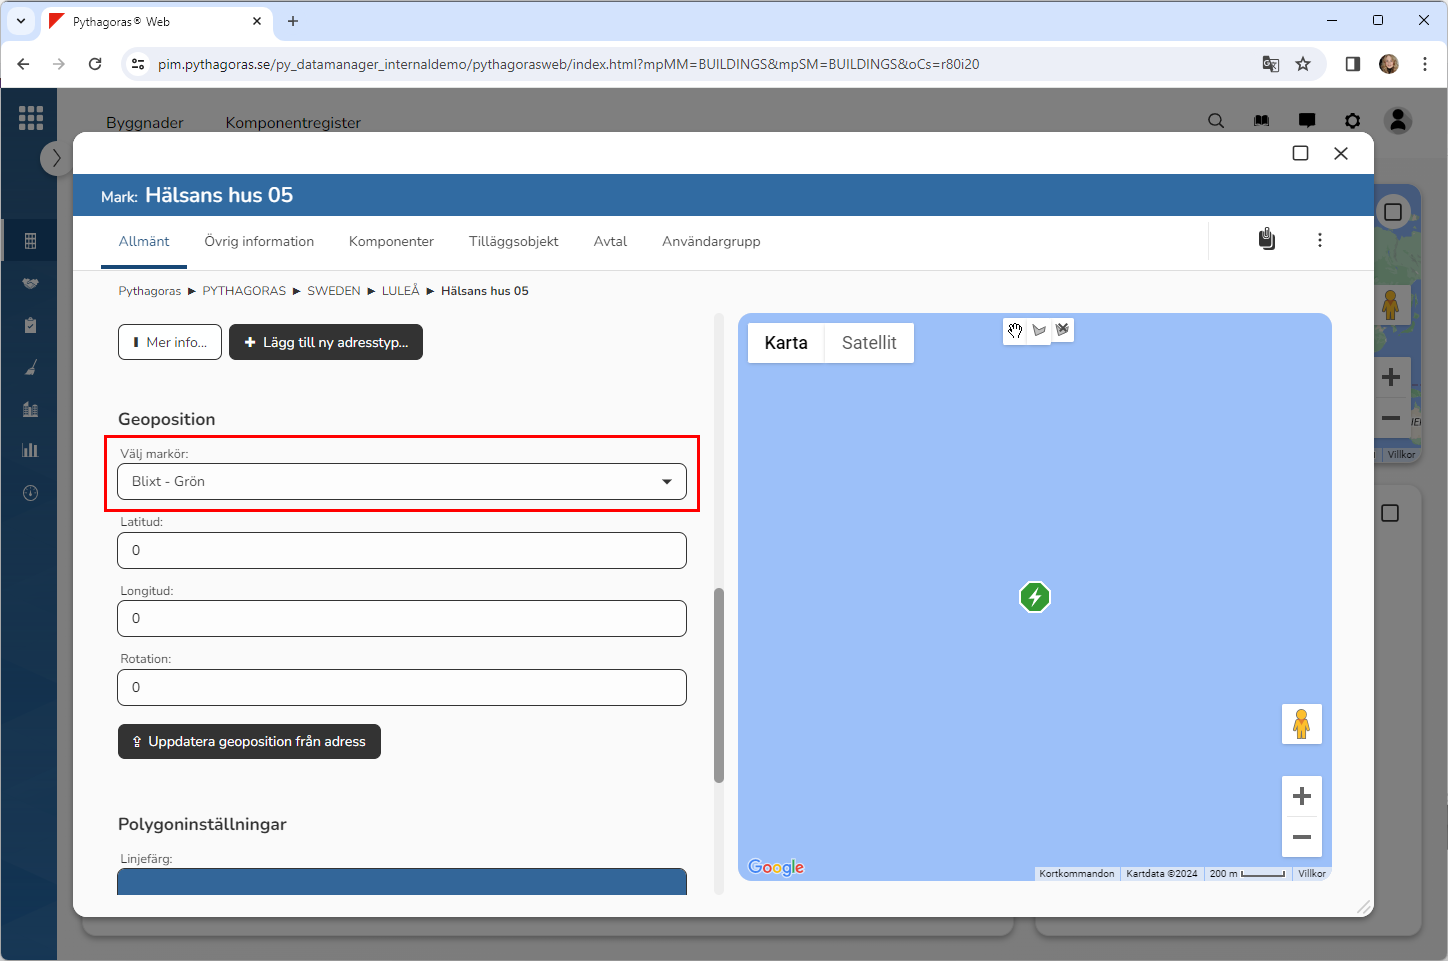Expand the left sidebar with chevron
The height and width of the screenshot is (961, 1448).
coord(56,158)
